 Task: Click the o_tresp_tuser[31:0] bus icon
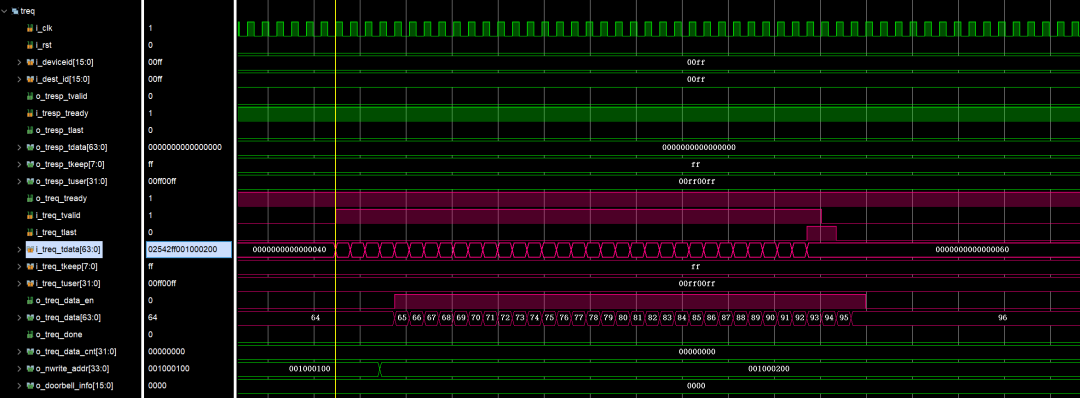(30, 181)
